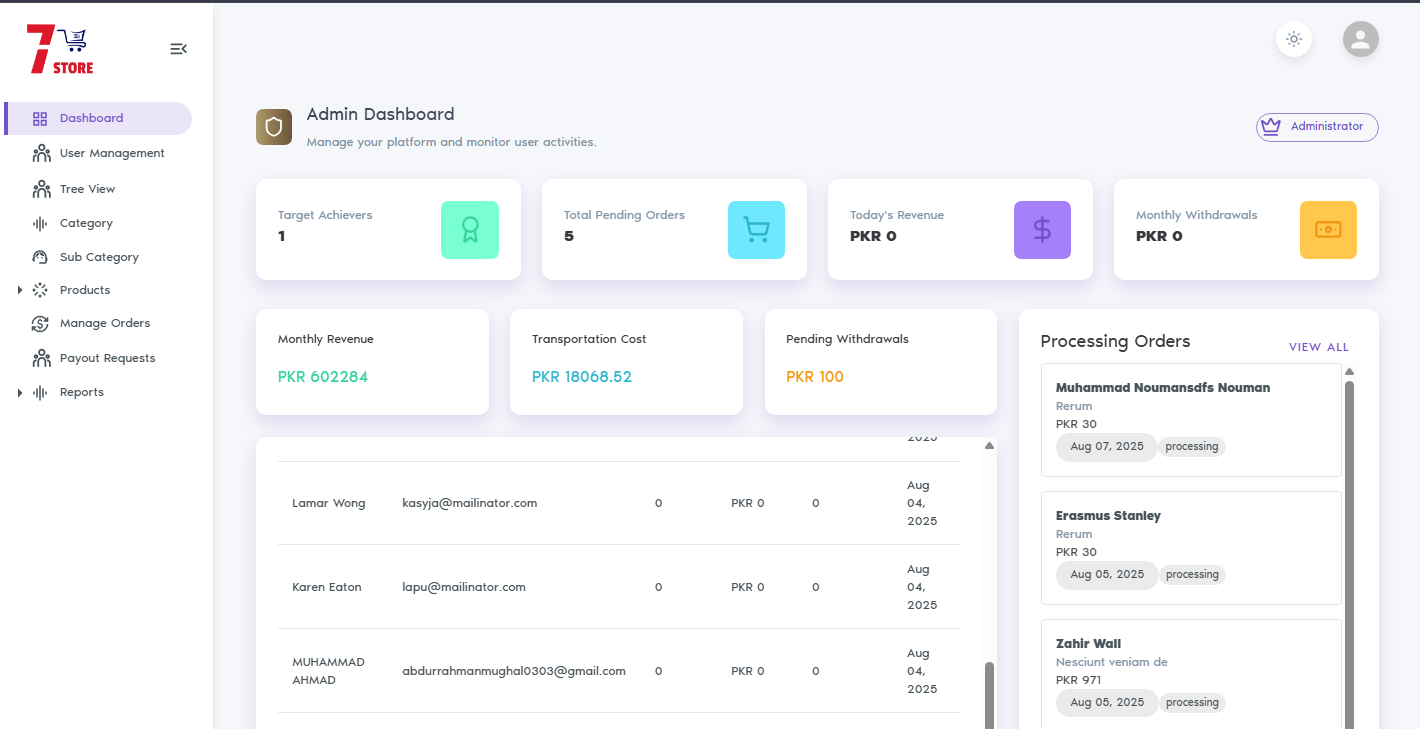Select MUHAMMAD AHMAD name cell
1420x729 pixels.
click(329, 671)
